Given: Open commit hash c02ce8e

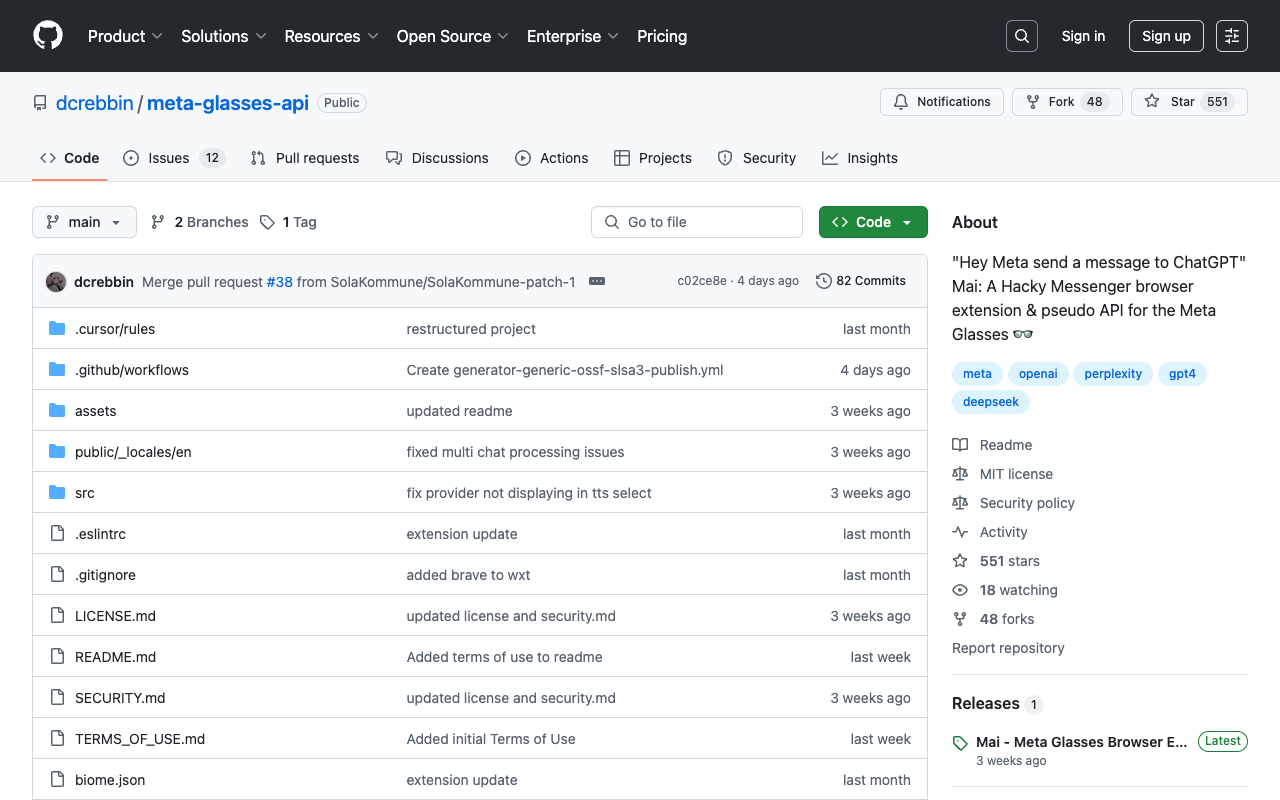Looking at the screenshot, I should click(x=702, y=281).
